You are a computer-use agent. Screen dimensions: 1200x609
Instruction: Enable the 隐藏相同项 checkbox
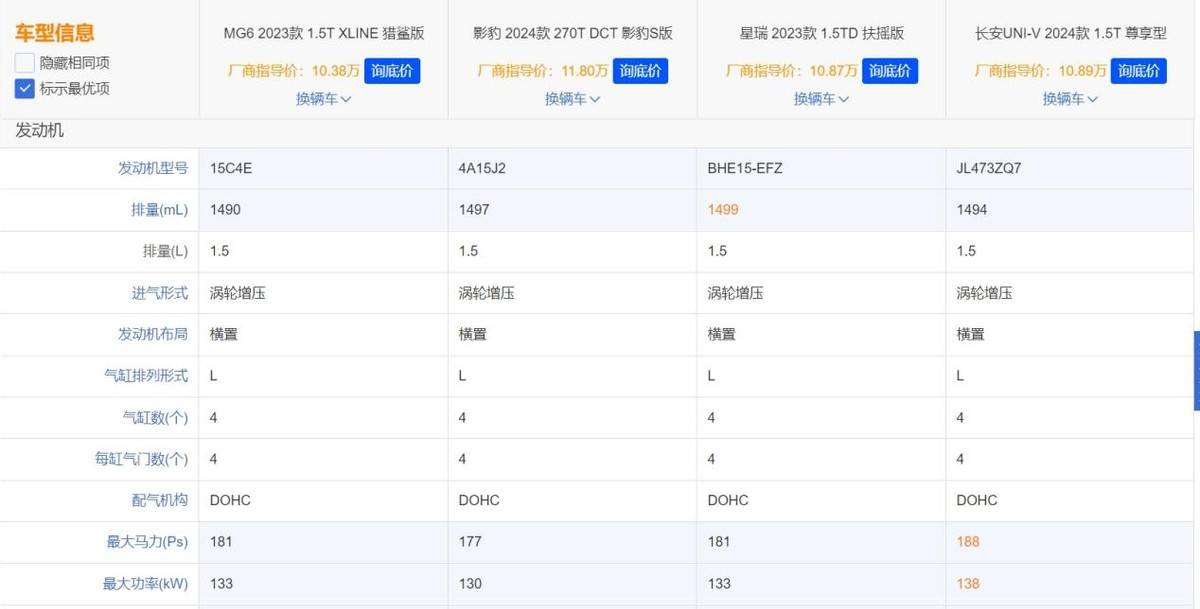(25, 62)
